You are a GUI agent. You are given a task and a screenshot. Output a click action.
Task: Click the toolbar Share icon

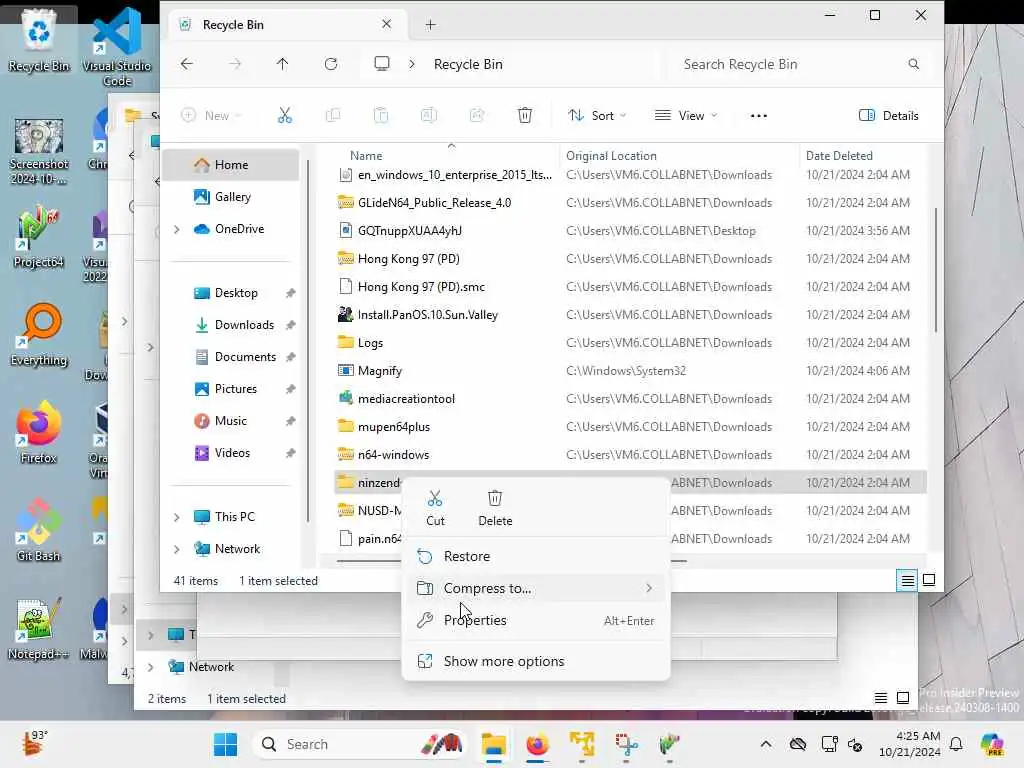[477, 116]
